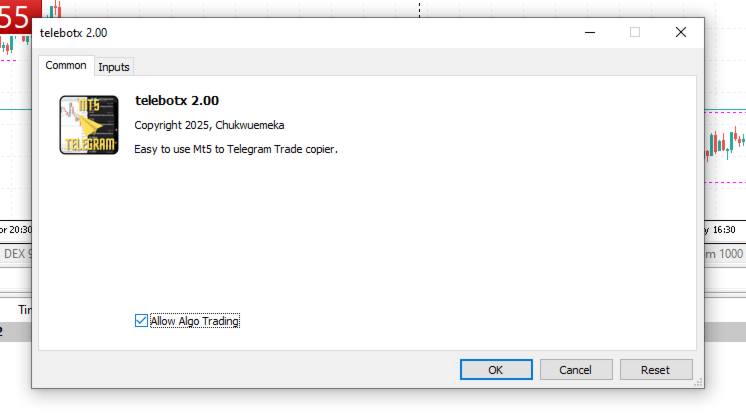Minimize the telebotx 2.00 window
746x419 pixels.
coord(590,32)
